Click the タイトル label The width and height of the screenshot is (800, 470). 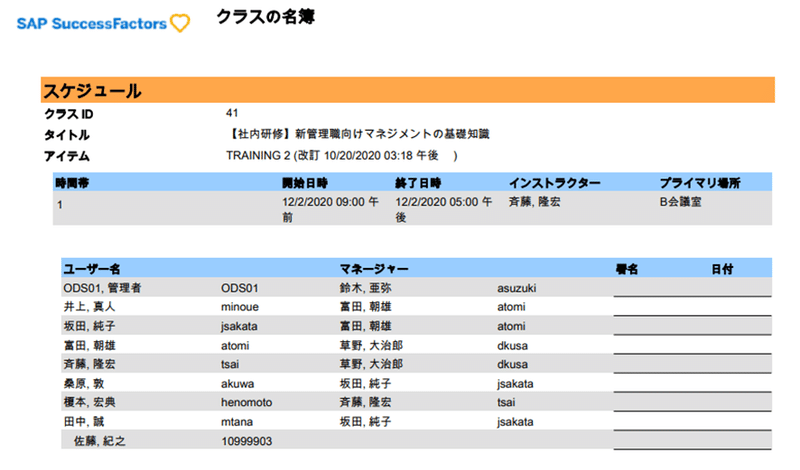pos(67,135)
